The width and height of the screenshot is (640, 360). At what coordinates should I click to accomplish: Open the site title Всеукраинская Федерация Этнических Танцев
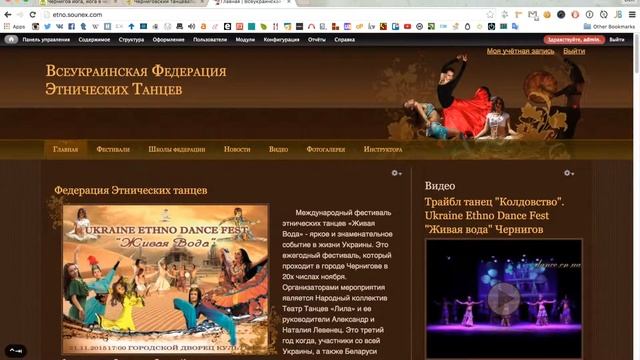pos(136,80)
